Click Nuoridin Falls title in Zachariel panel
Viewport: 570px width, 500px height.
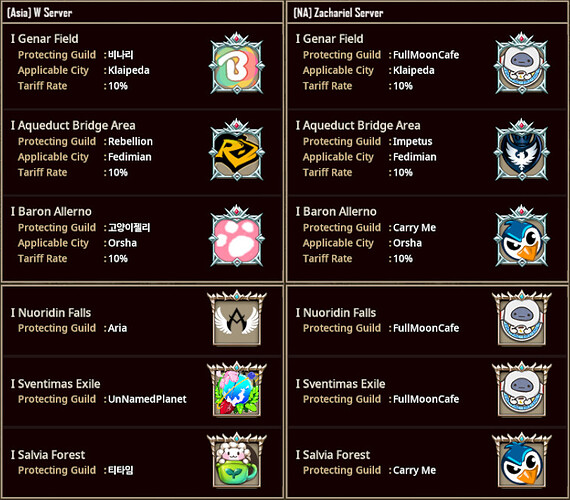[339, 313]
